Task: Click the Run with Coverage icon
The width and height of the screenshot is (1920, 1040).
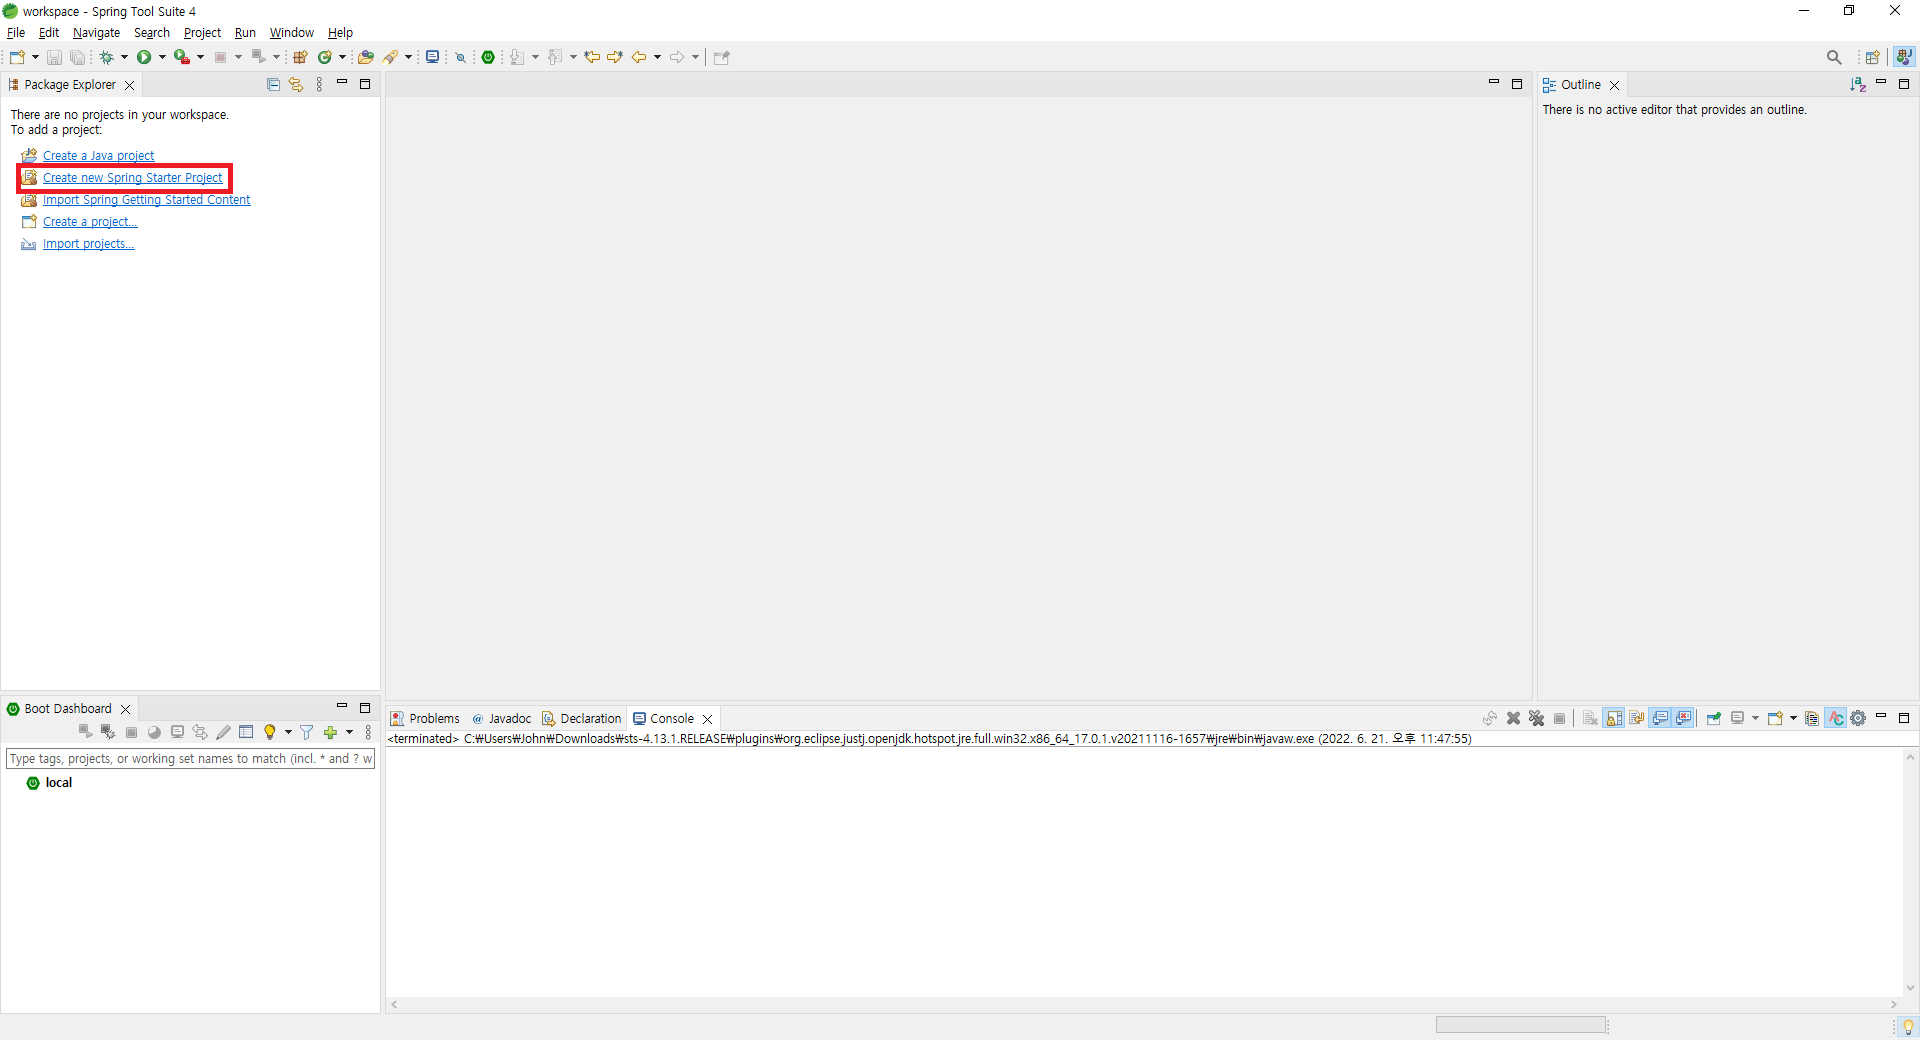Action: 181,57
